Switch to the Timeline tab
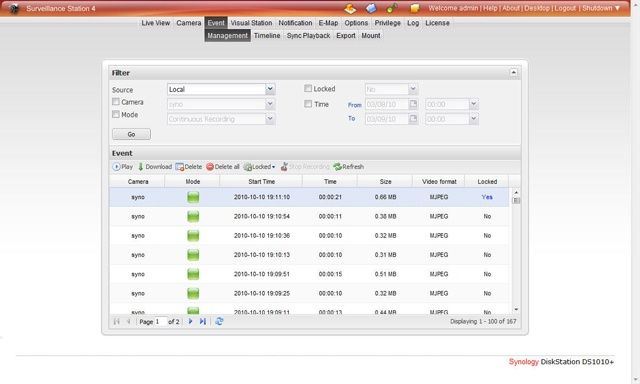The height and width of the screenshot is (384, 640). (267, 36)
